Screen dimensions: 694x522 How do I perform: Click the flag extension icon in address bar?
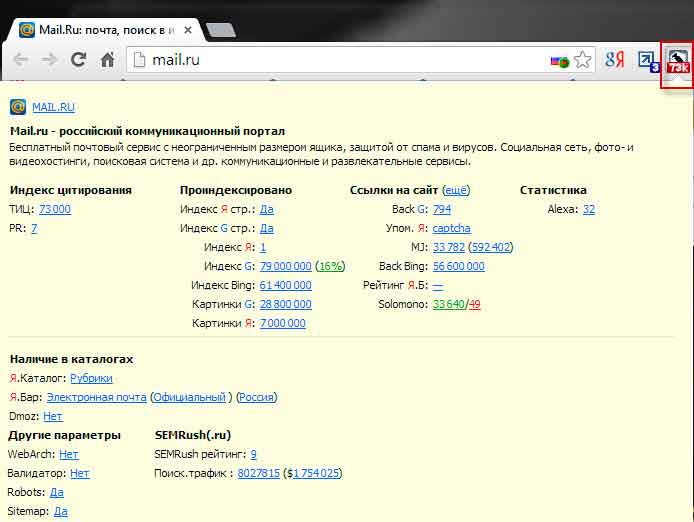[x=559, y=62]
